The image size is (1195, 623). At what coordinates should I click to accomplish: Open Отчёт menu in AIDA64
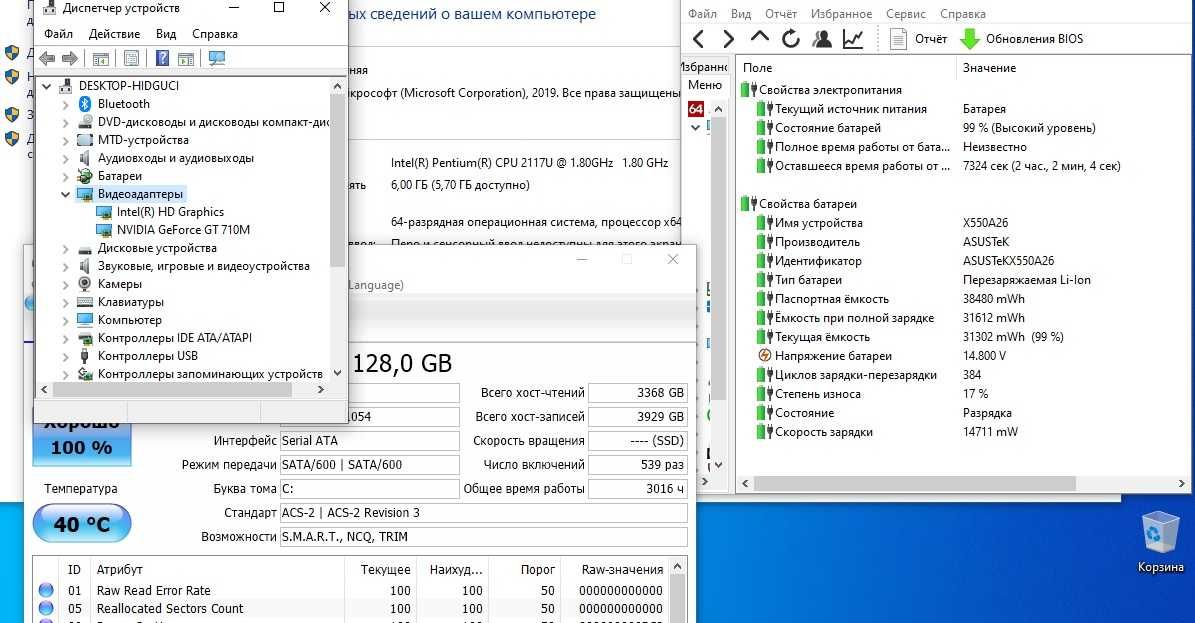tap(781, 14)
